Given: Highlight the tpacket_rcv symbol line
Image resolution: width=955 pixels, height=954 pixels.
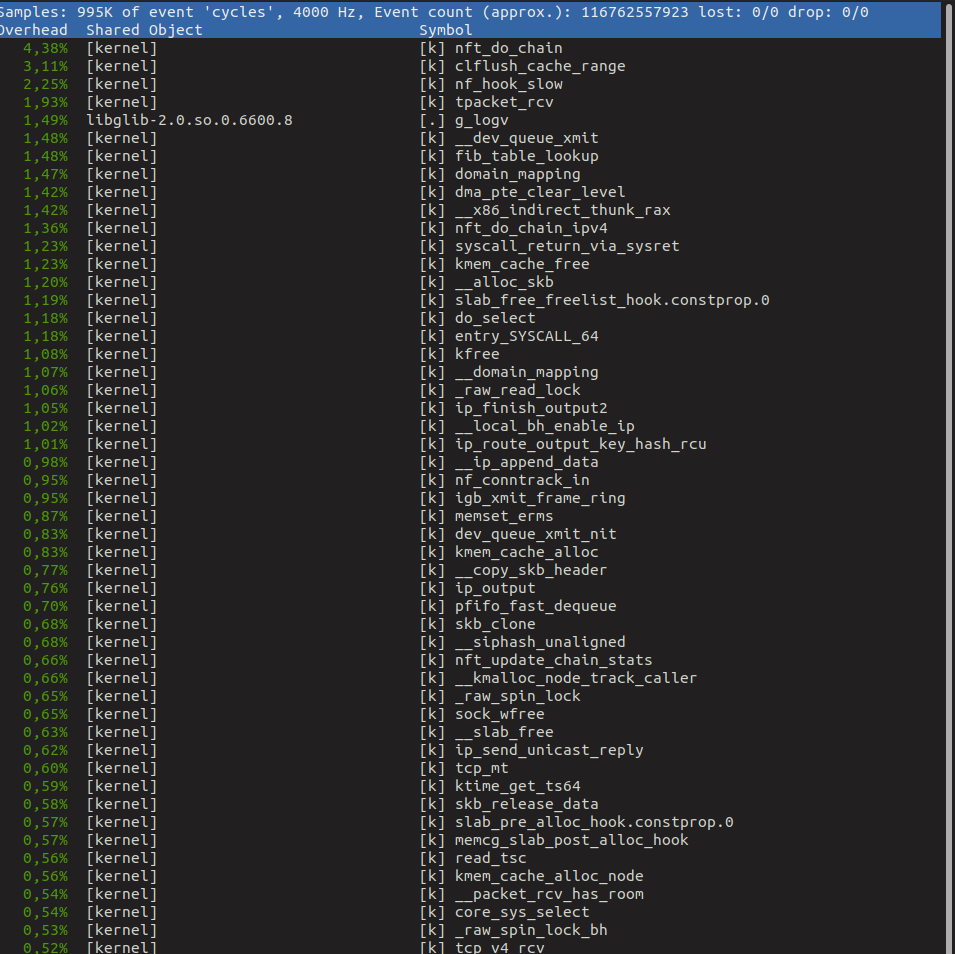Looking at the screenshot, I should (503, 102).
